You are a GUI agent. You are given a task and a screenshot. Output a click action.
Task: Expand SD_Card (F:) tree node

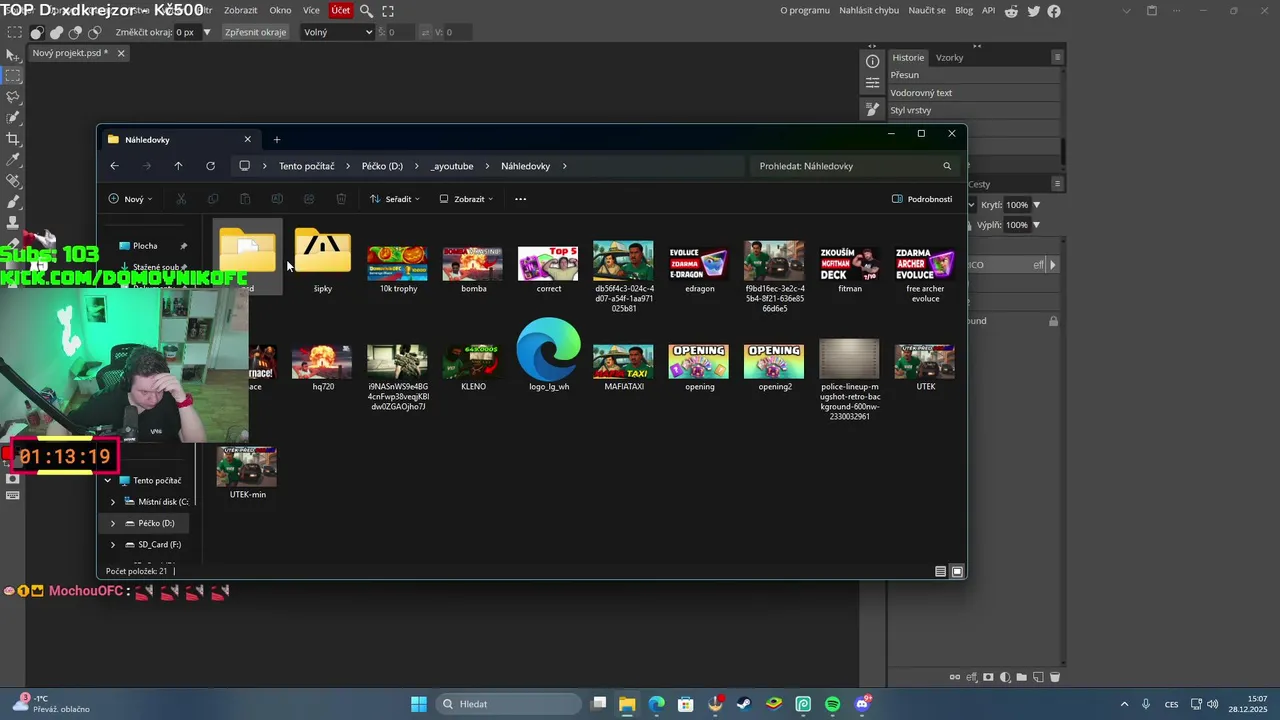112,545
